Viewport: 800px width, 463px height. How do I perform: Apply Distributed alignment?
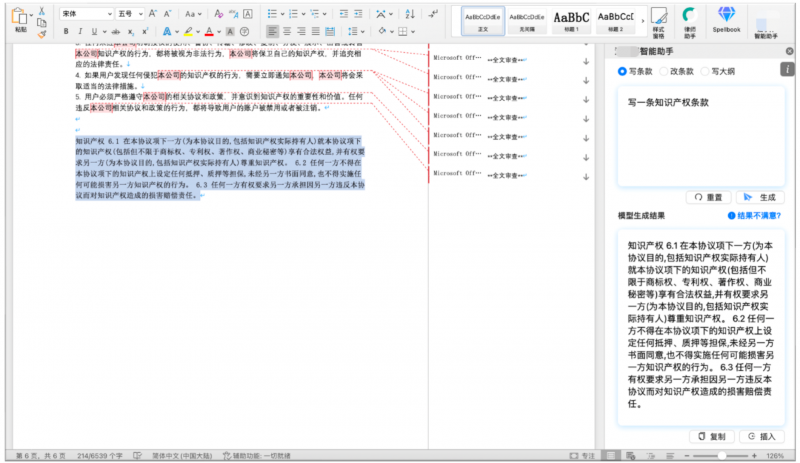(x=330, y=32)
